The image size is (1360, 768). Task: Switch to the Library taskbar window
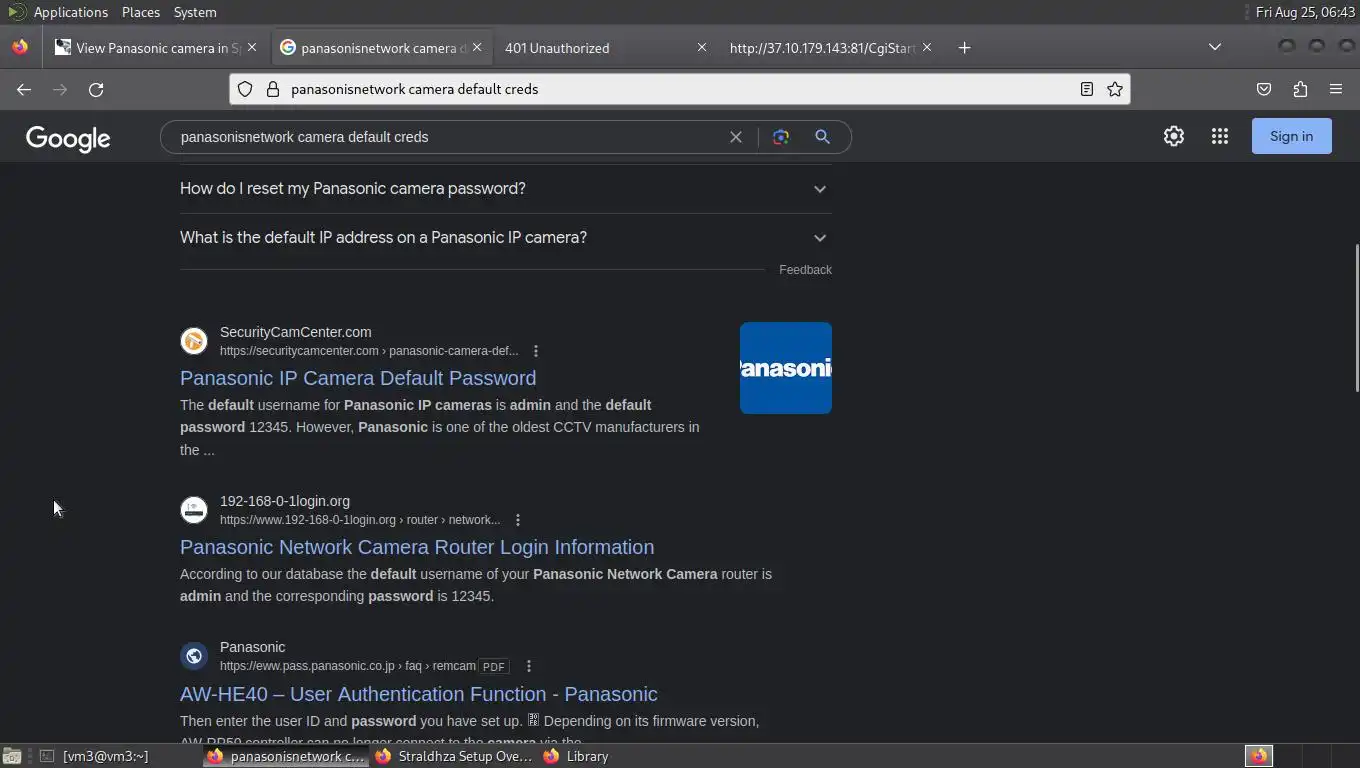coord(577,756)
